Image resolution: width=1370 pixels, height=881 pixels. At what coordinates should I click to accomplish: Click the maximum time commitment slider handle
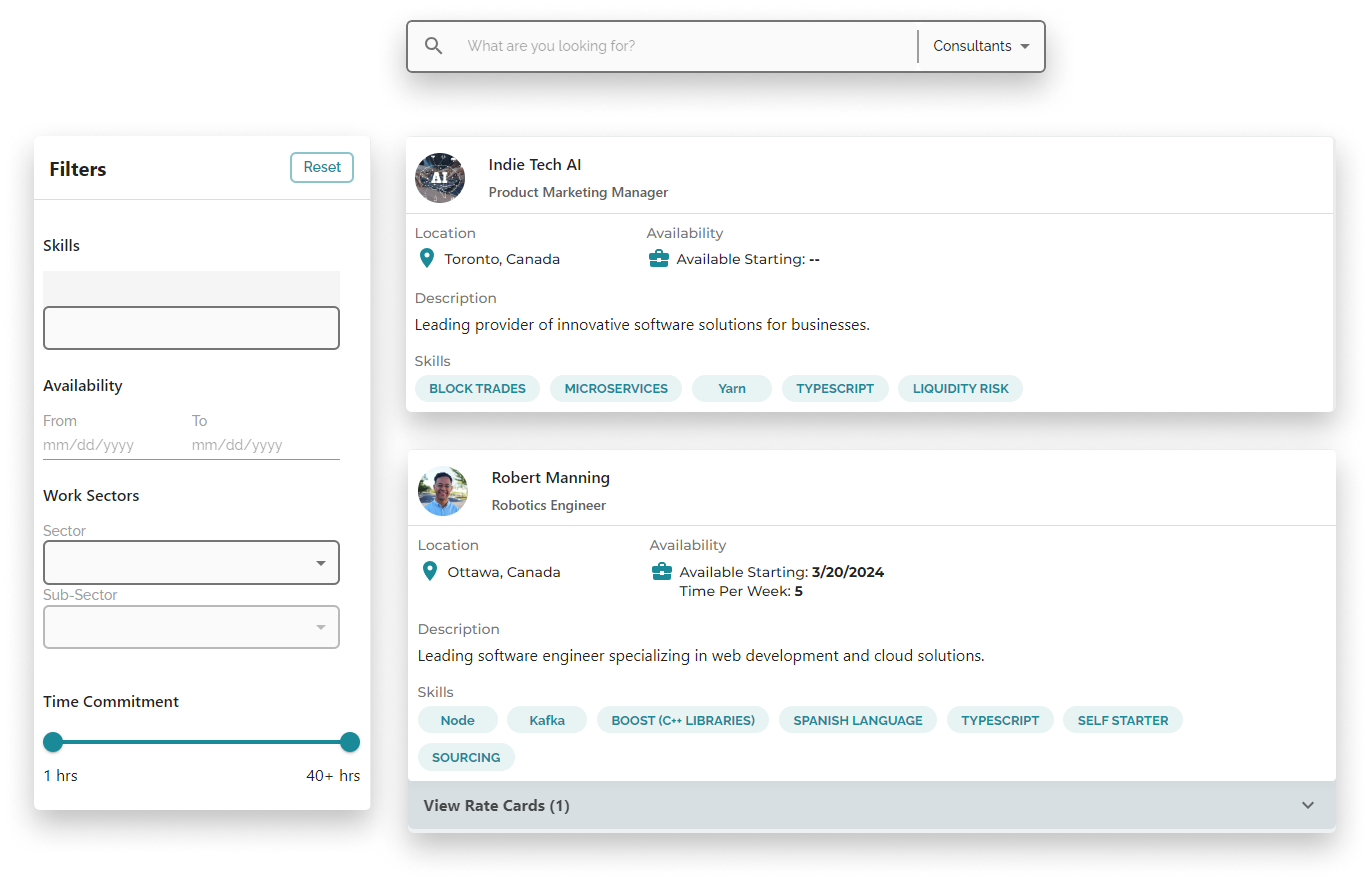click(x=350, y=742)
